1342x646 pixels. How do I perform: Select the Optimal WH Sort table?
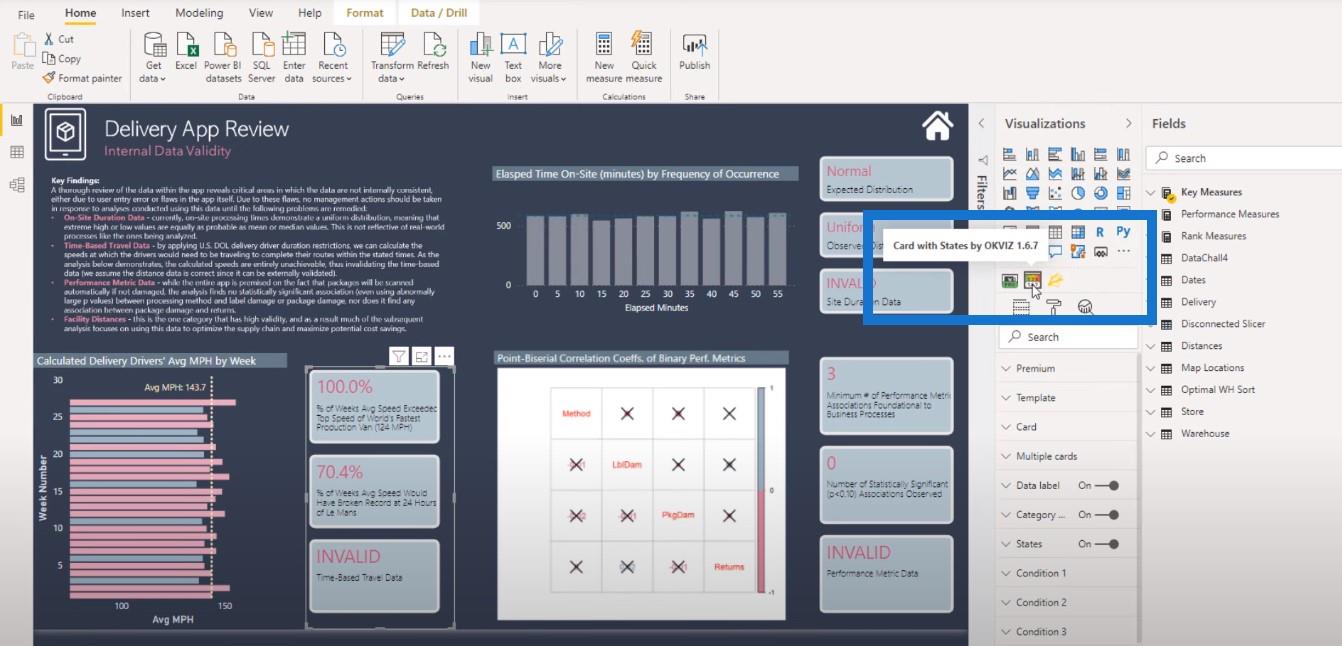(1217, 390)
